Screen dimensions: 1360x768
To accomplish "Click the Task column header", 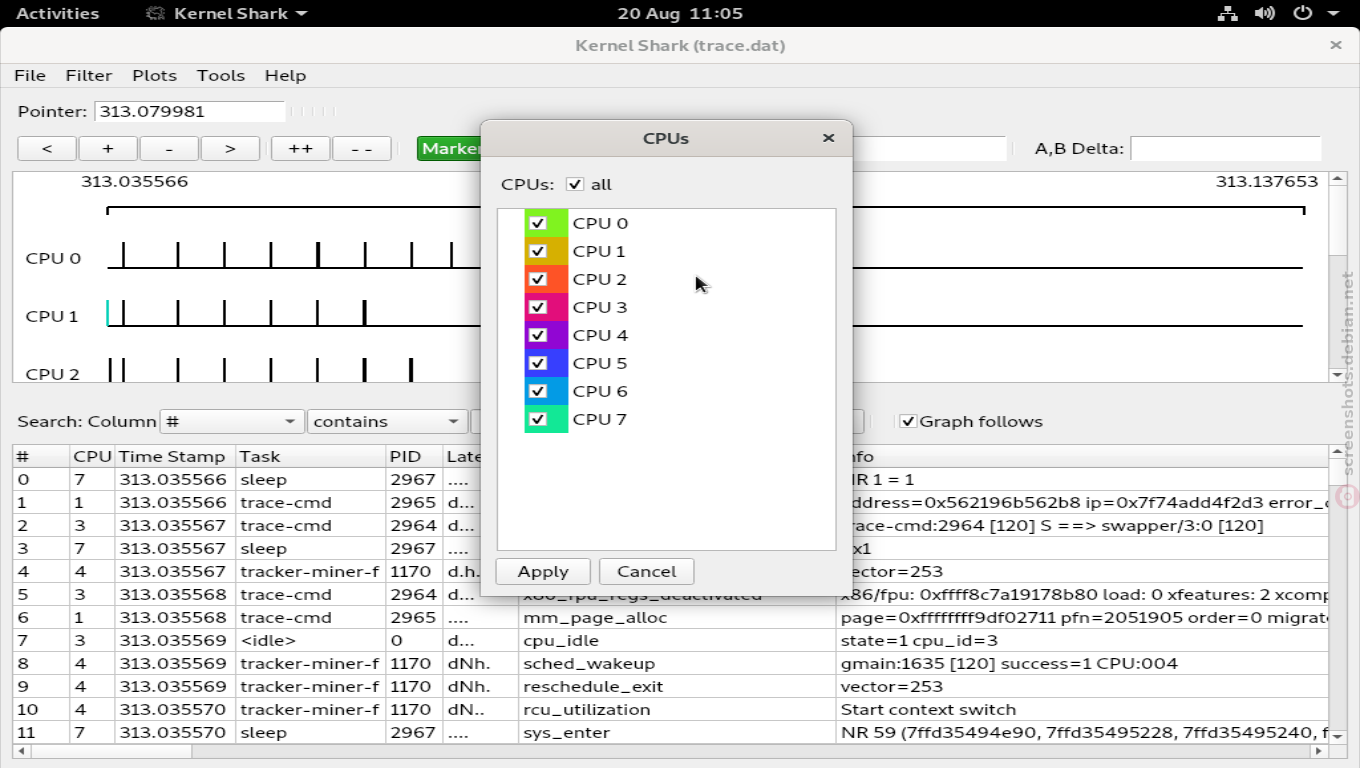I will (310, 456).
